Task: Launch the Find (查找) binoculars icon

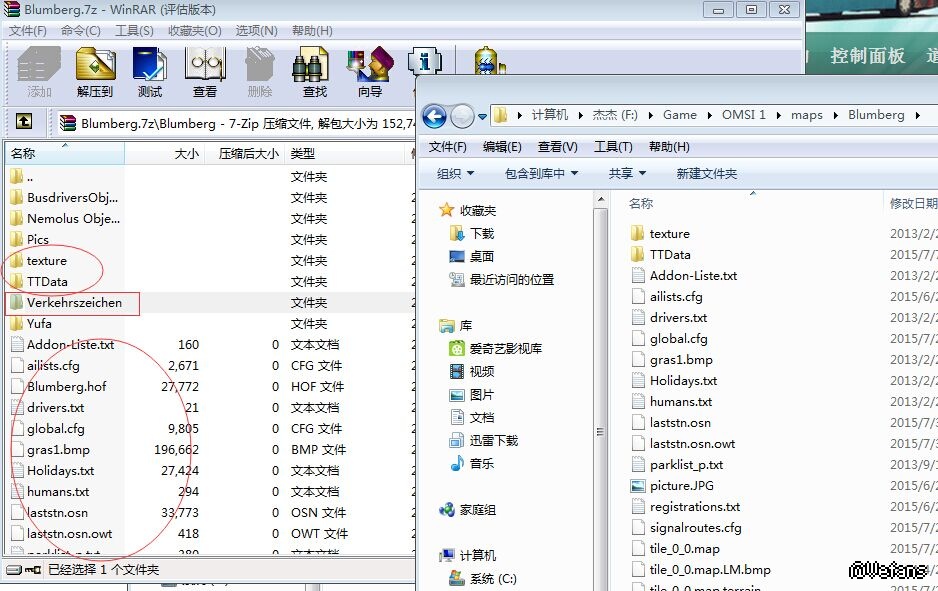Action: [x=314, y=71]
